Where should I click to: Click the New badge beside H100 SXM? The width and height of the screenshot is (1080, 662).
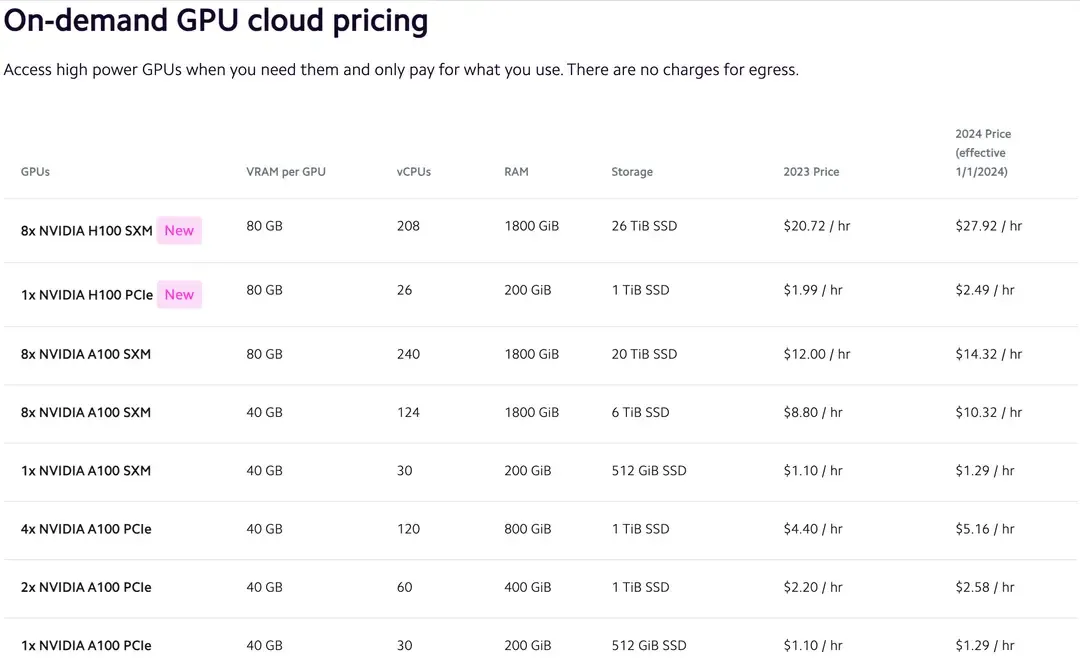pyautogui.click(x=179, y=231)
